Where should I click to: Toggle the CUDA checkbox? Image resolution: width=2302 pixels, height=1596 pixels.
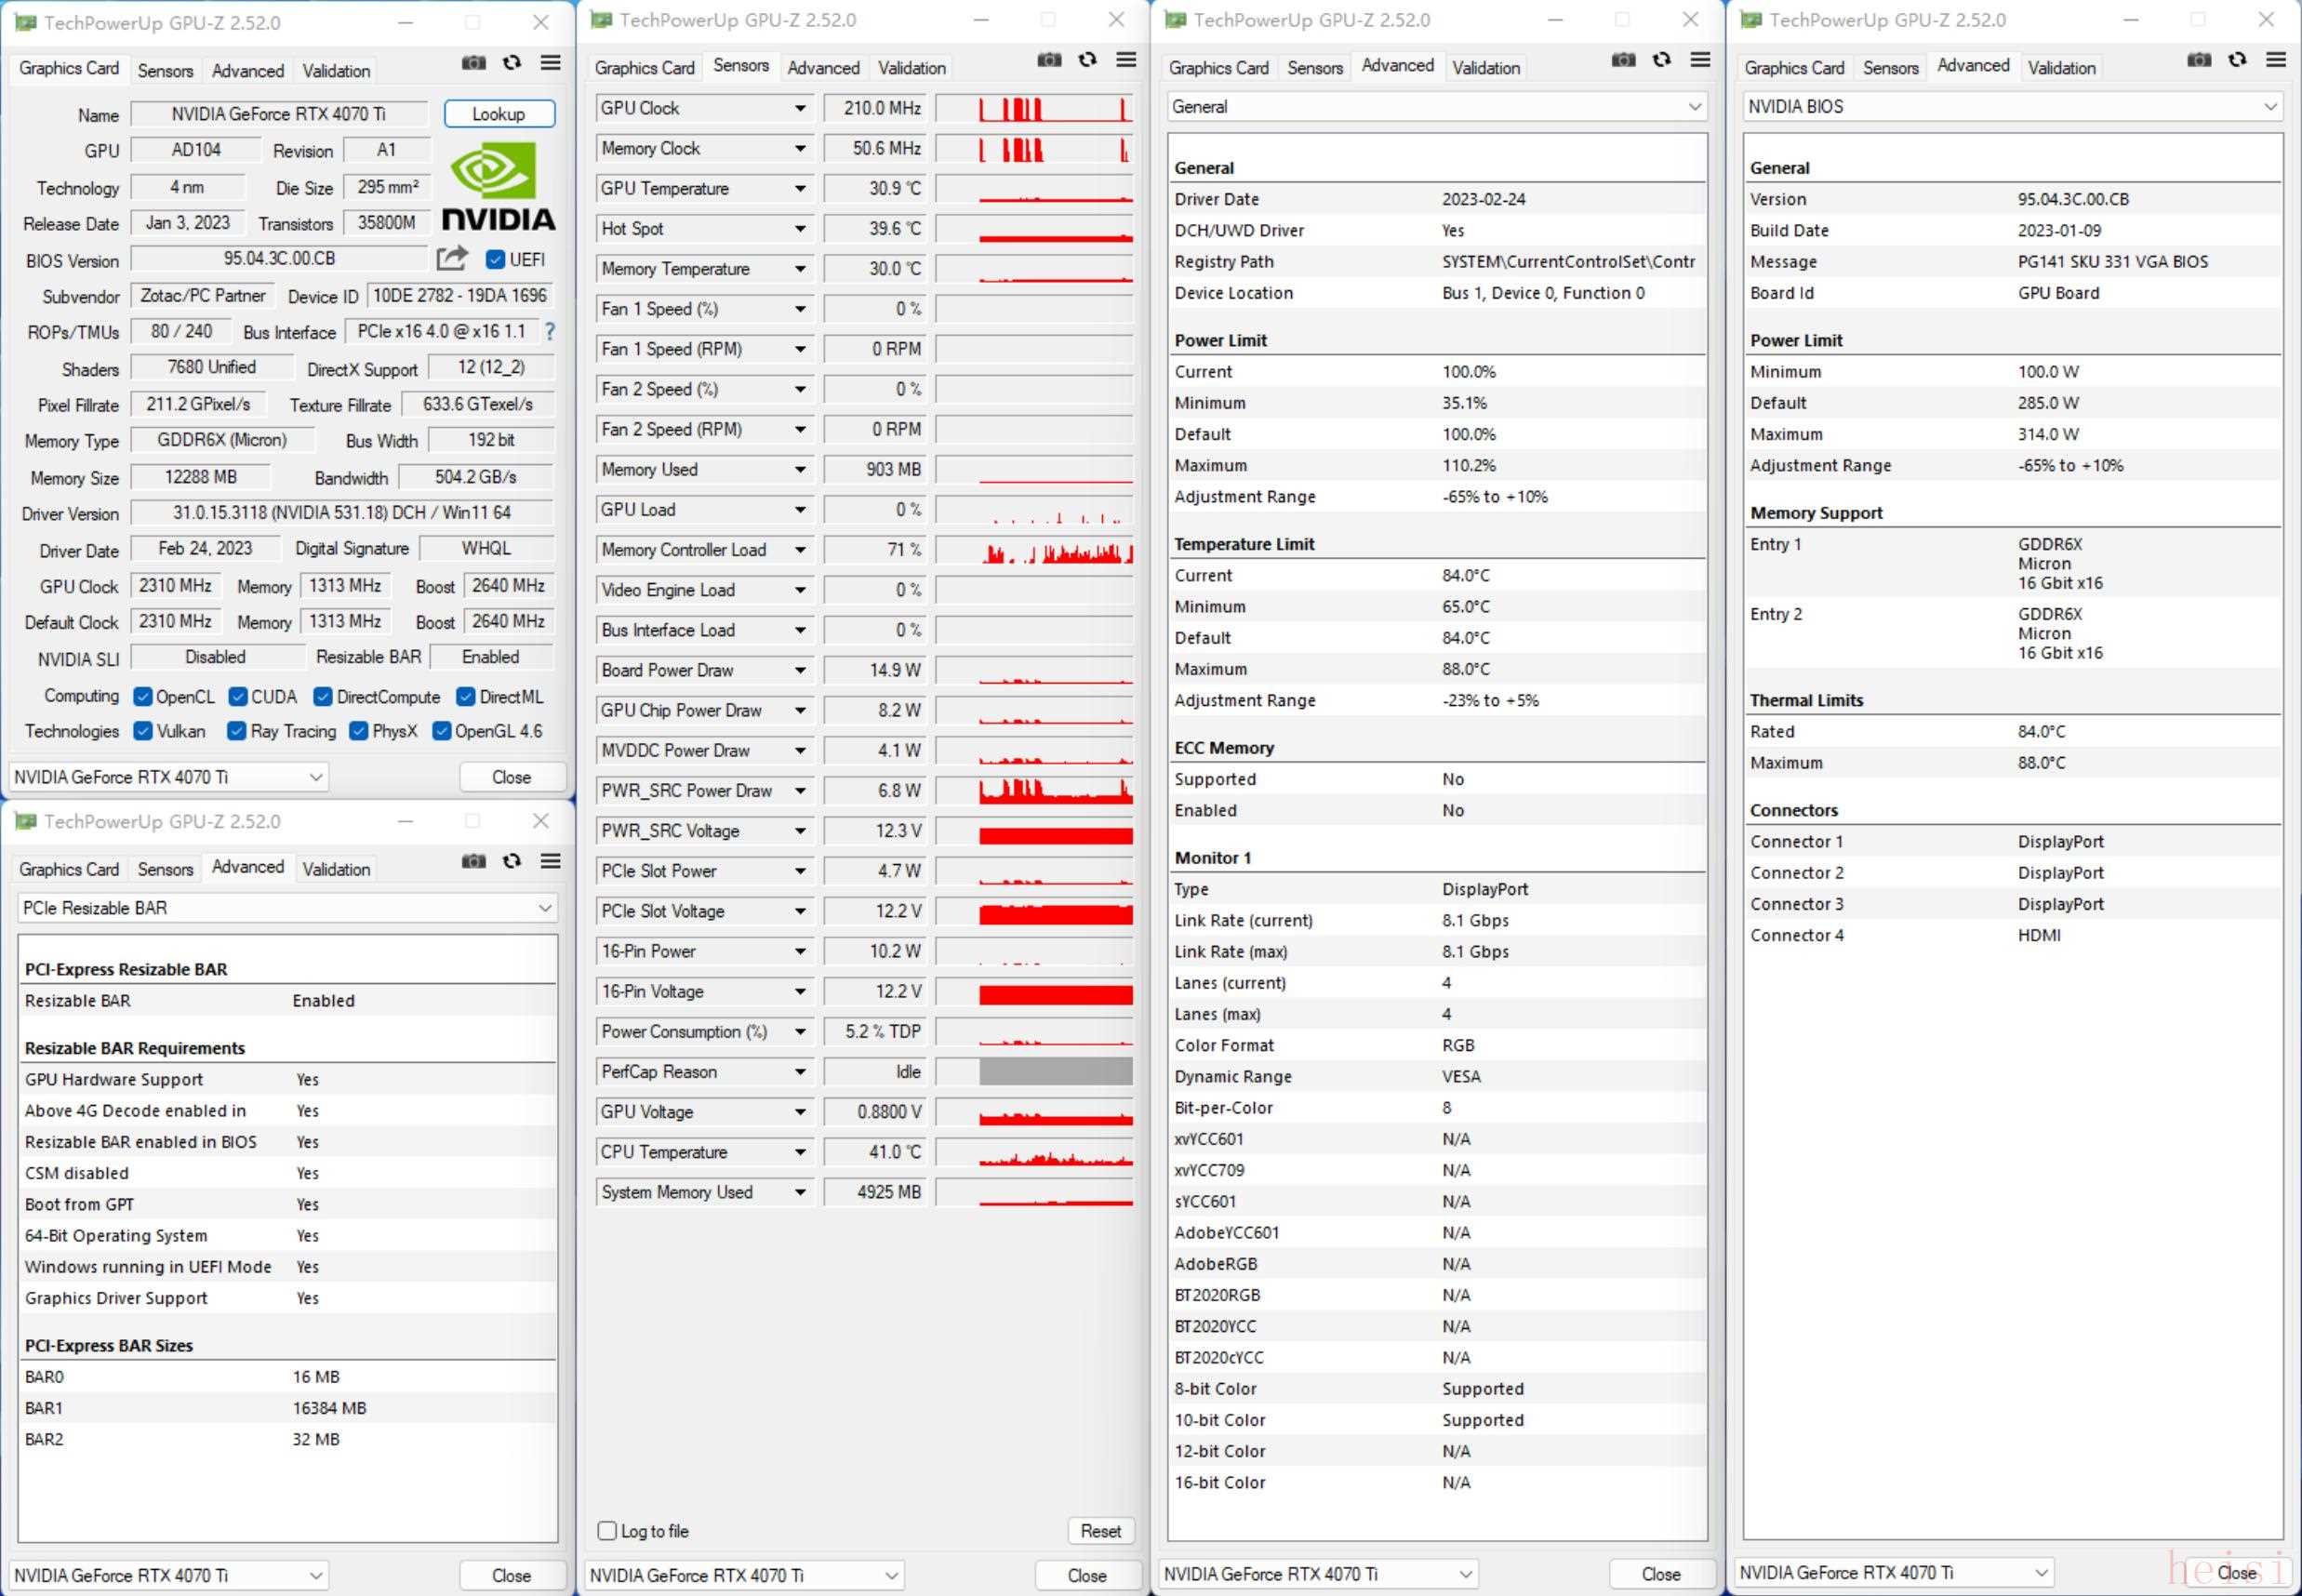tap(238, 697)
